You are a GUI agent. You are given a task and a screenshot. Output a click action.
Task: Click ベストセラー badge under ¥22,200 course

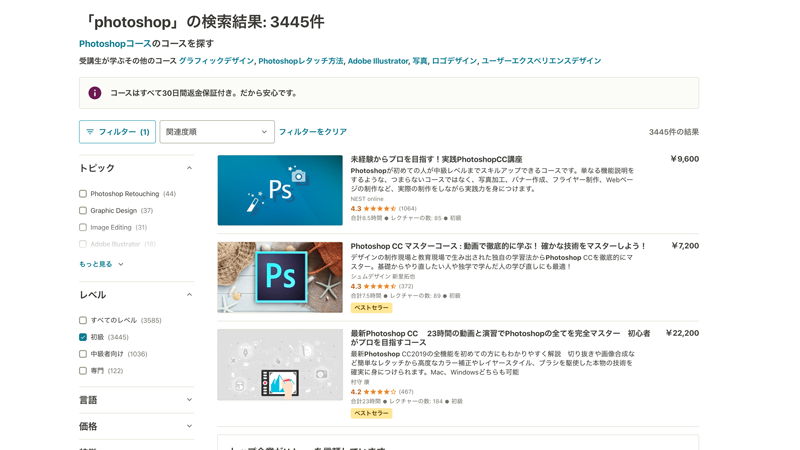[371, 413]
